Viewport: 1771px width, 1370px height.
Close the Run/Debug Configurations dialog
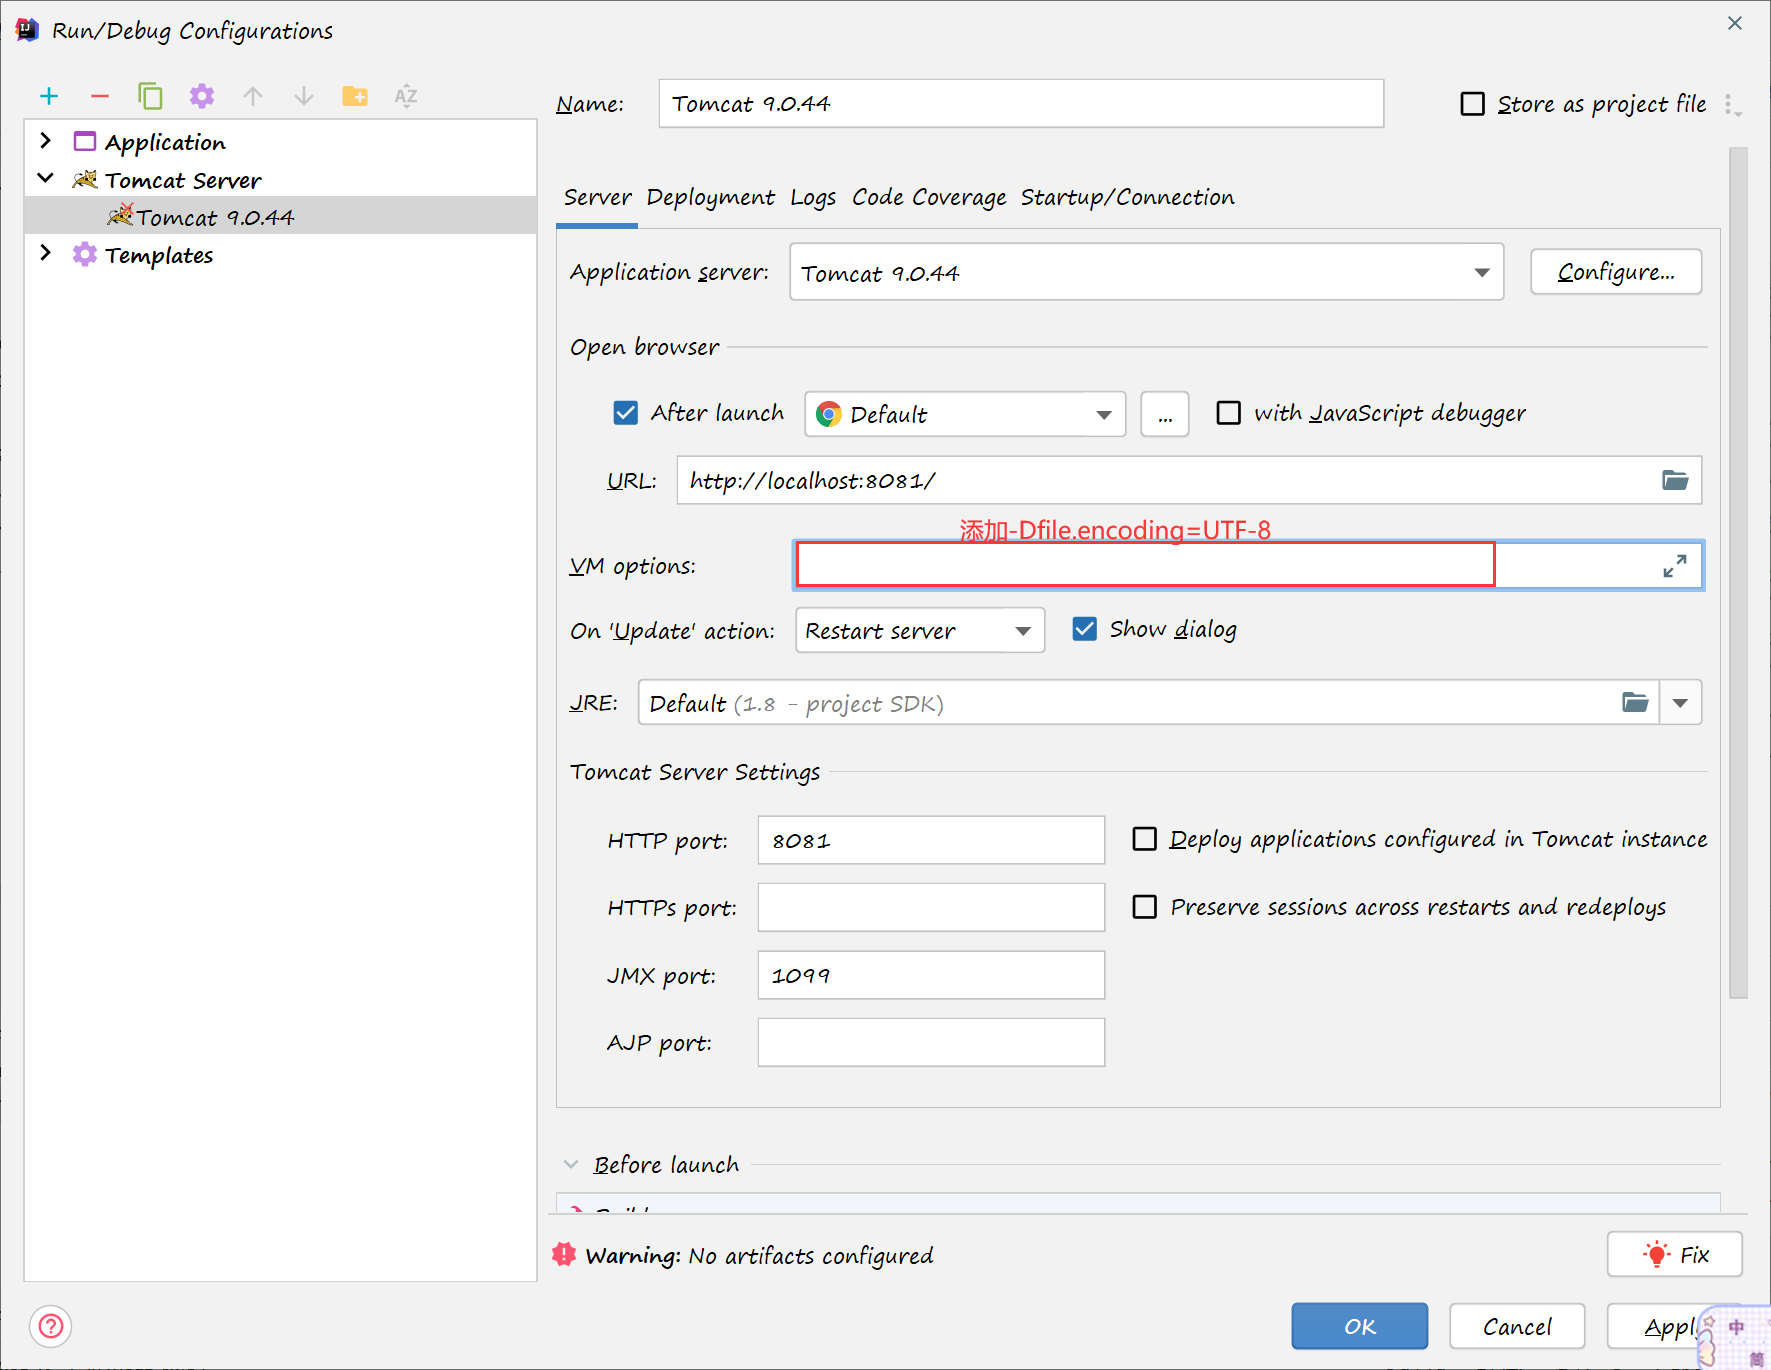tap(1735, 23)
